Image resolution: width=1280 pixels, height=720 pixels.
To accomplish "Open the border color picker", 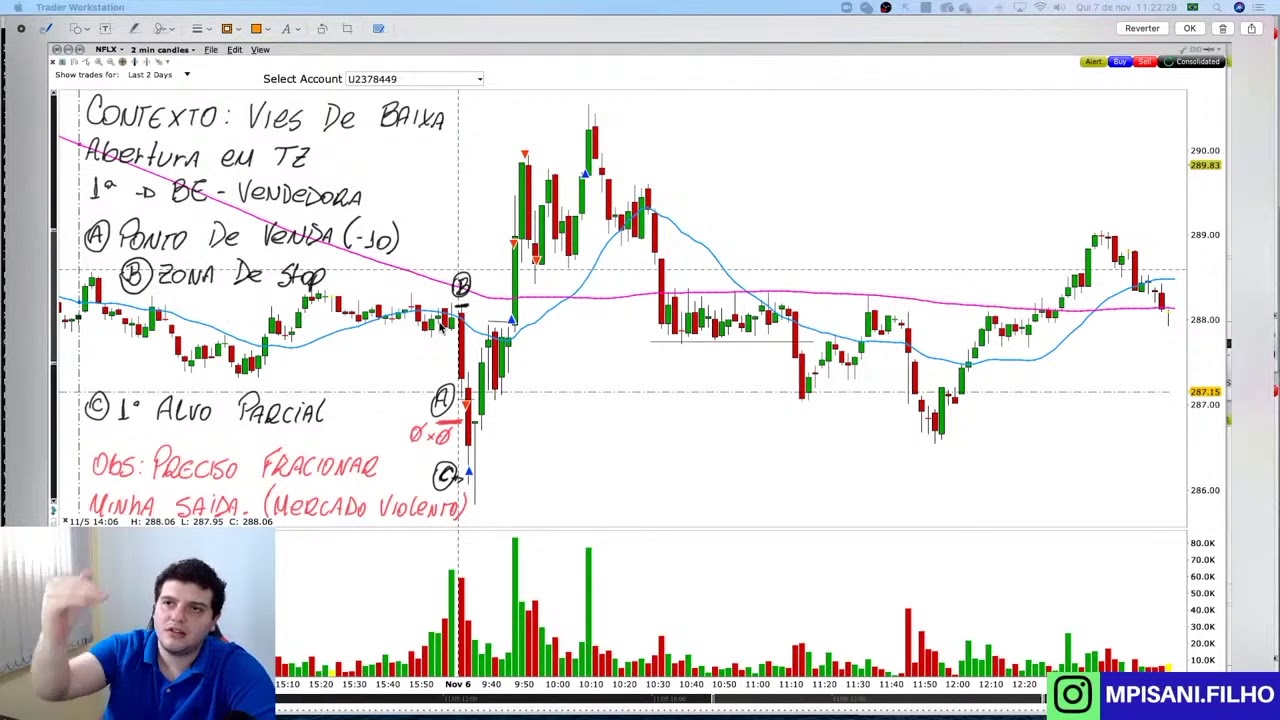I will (x=227, y=29).
